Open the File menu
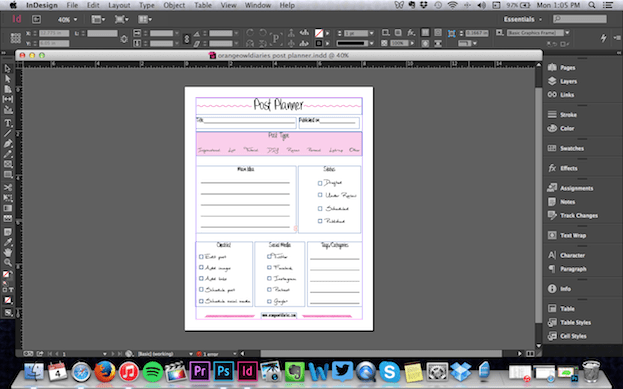Viewport: 623px width, 389px height. [x=72, y=5]
